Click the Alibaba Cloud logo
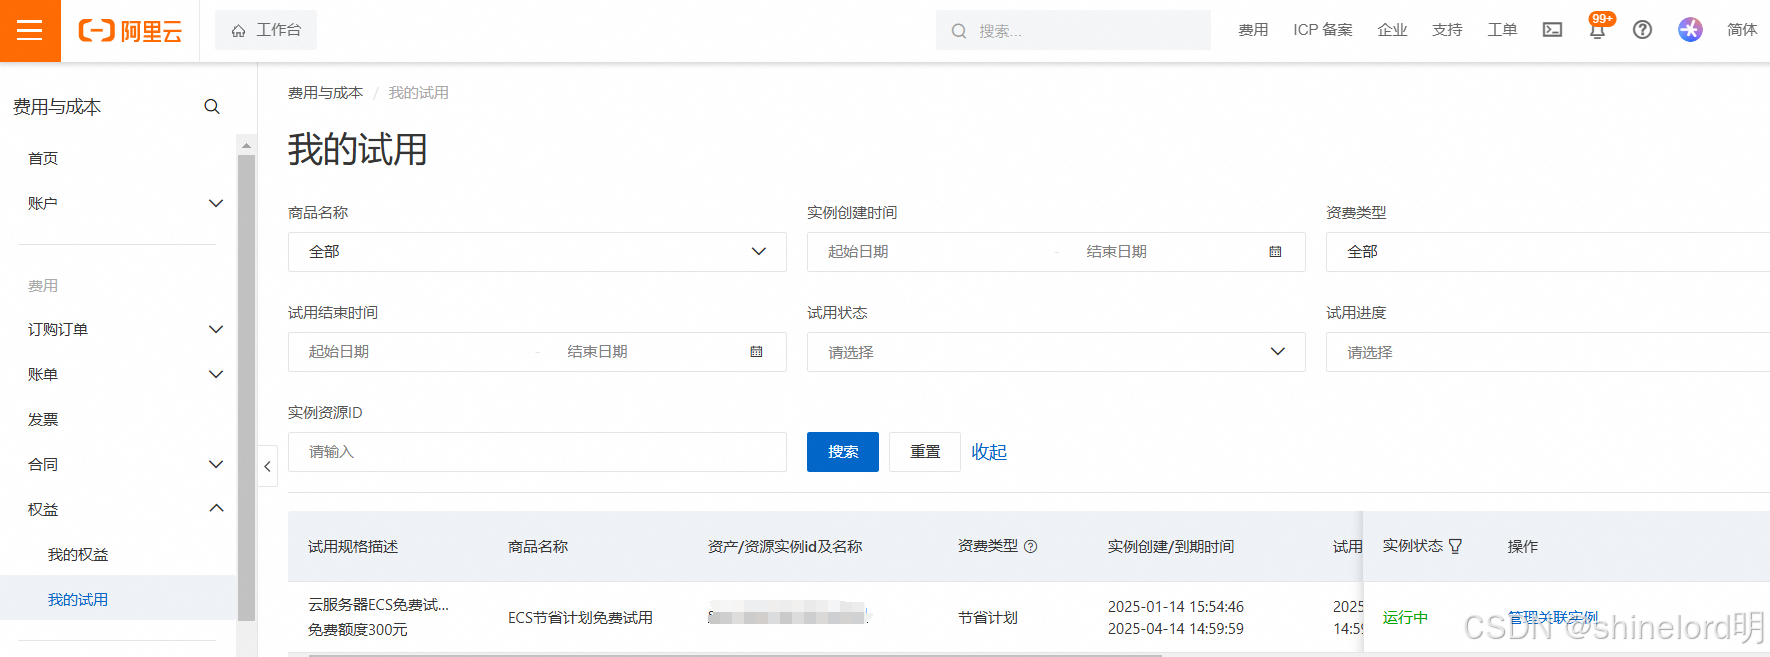This screenshot has width=1770, height=657. 130,31
